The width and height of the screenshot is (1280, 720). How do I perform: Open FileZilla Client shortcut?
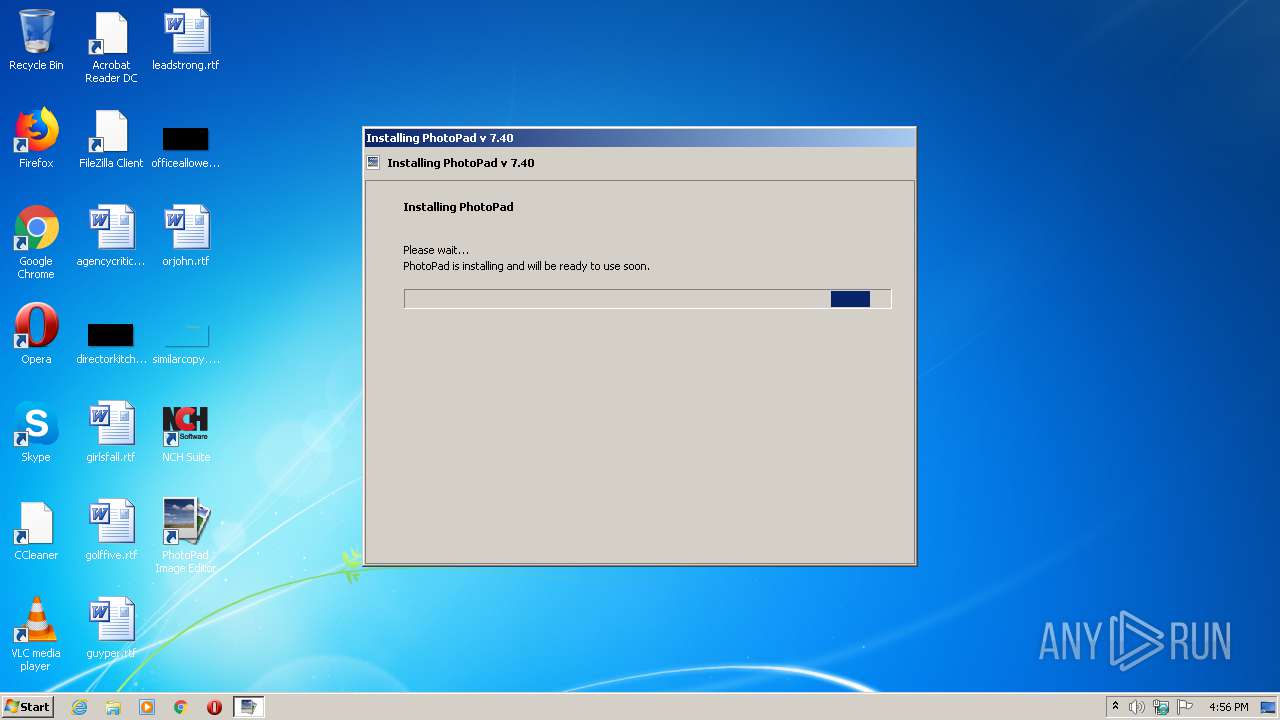click(x=111, y=138)
